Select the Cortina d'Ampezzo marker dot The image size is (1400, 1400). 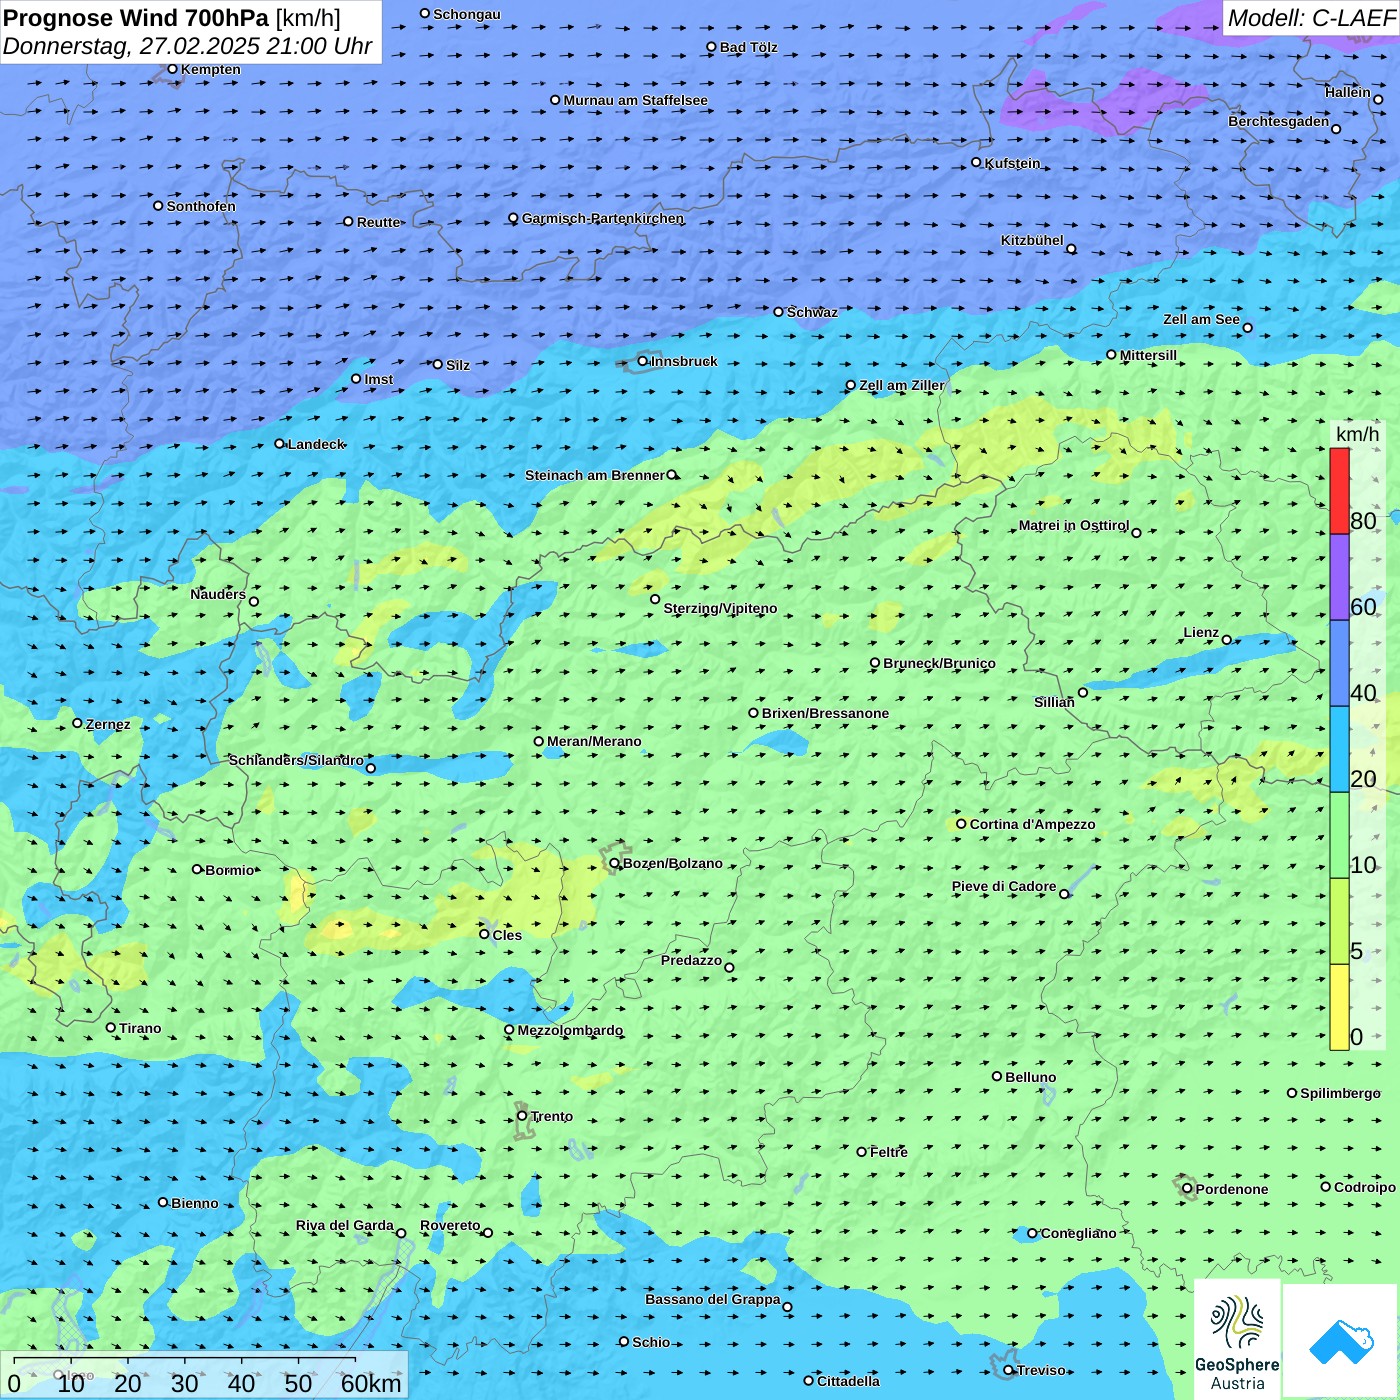961,824
